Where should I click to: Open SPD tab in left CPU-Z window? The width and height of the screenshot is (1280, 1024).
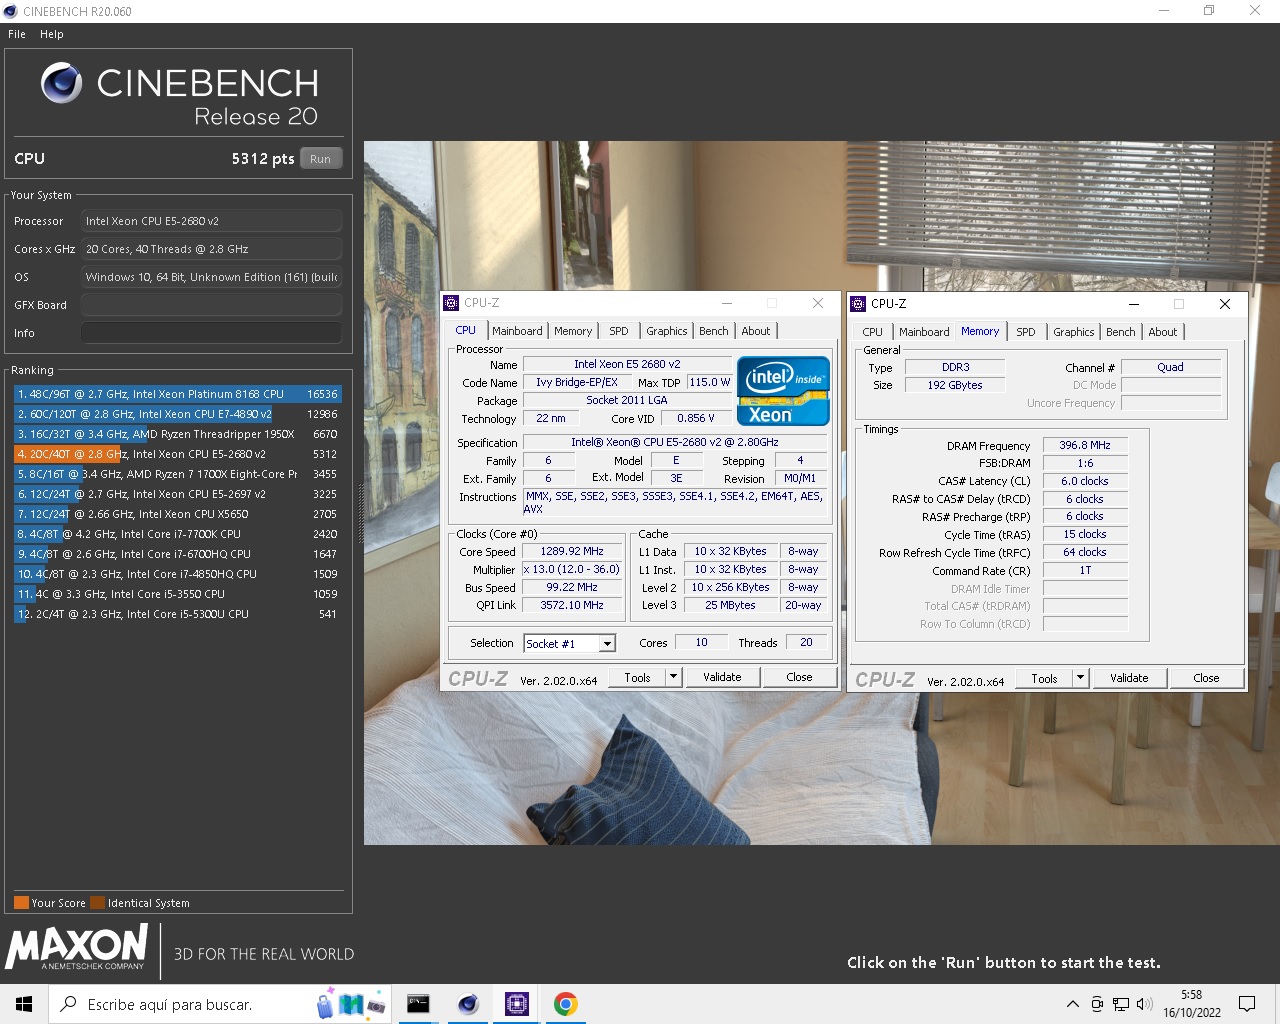[x=619, y=331]
